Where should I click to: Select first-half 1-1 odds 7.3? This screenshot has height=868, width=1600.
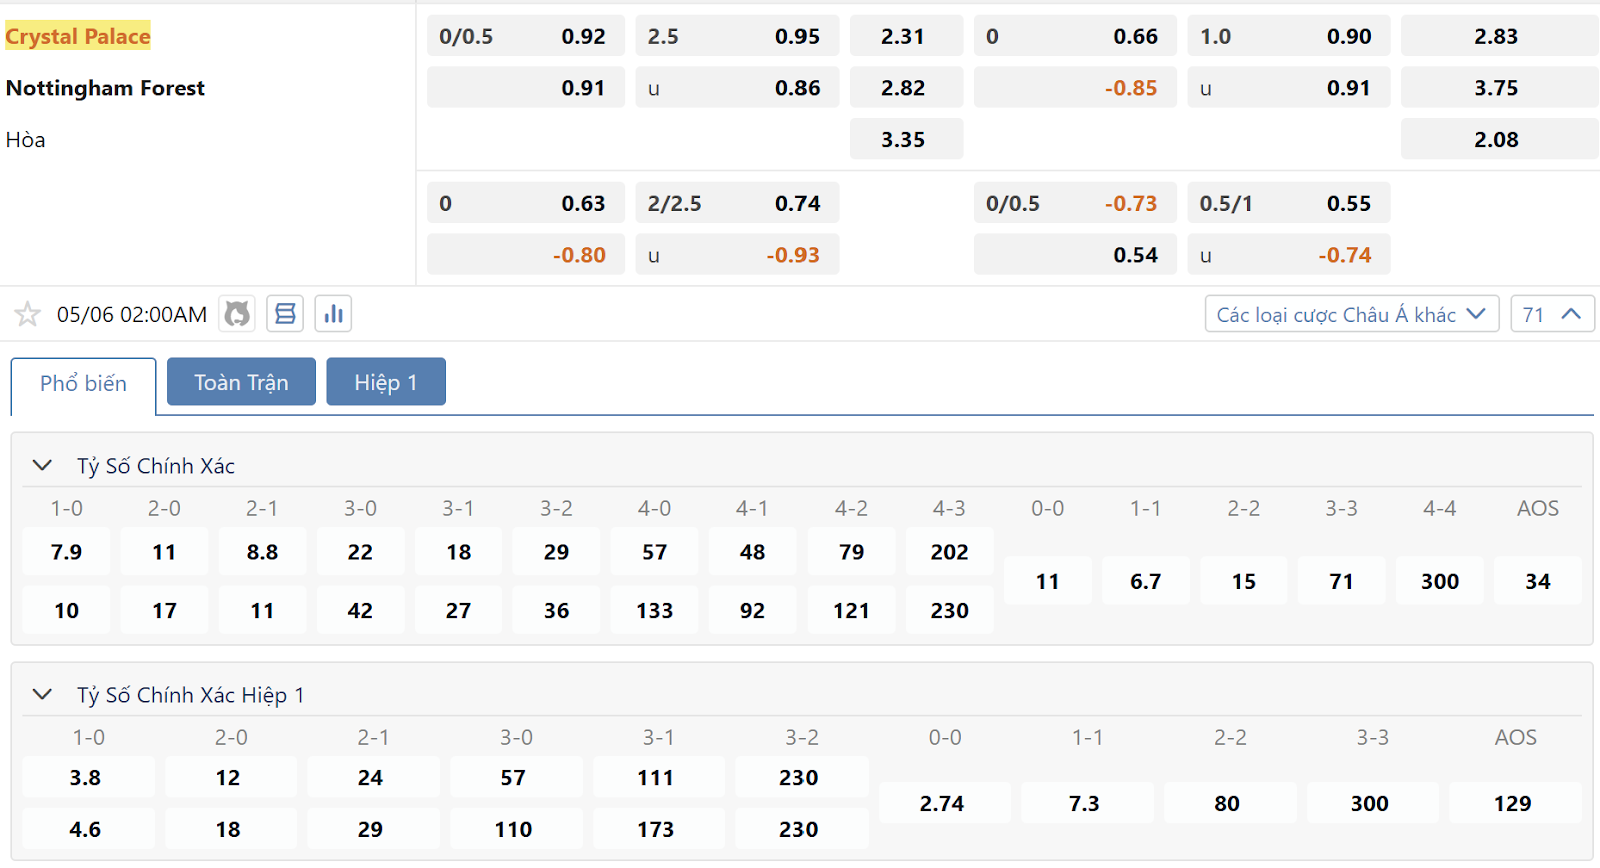[1087, 803]
